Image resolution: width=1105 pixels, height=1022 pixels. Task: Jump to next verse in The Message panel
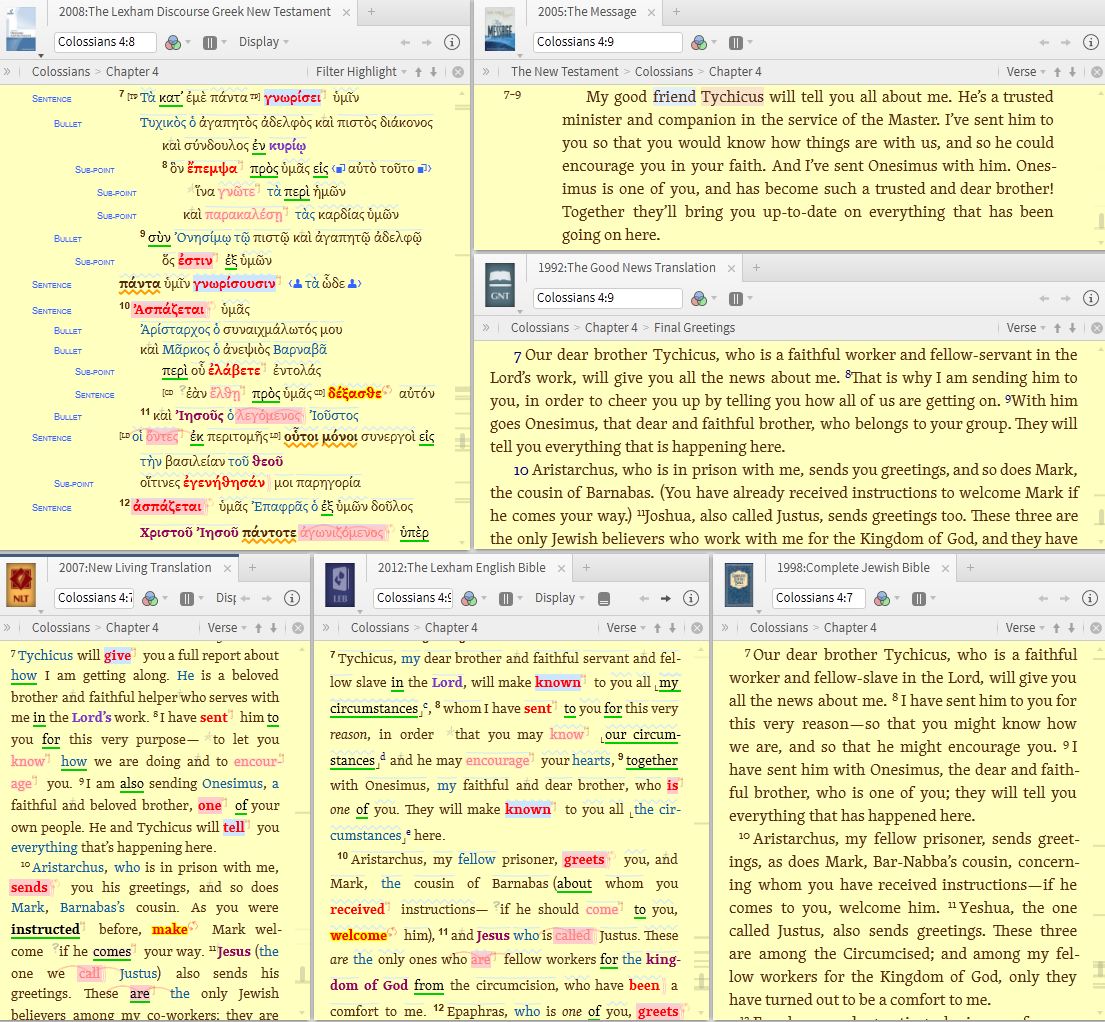coord(1072,72)
